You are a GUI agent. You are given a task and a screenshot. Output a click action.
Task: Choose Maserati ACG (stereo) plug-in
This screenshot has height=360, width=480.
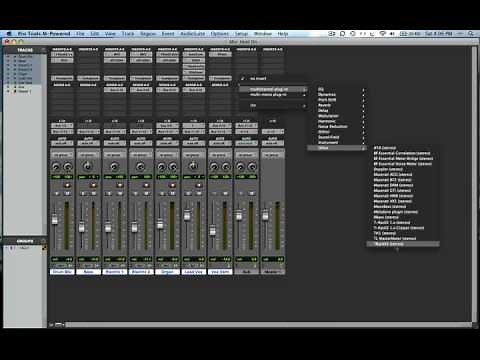click(403, 174)
